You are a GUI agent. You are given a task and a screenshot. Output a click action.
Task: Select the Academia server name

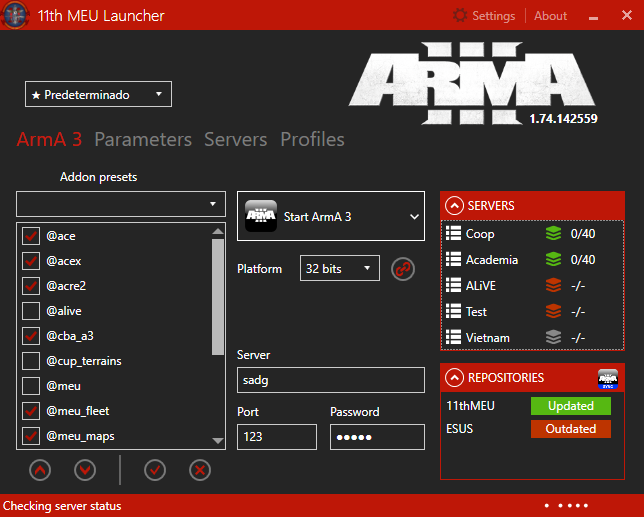click(492, 260)
